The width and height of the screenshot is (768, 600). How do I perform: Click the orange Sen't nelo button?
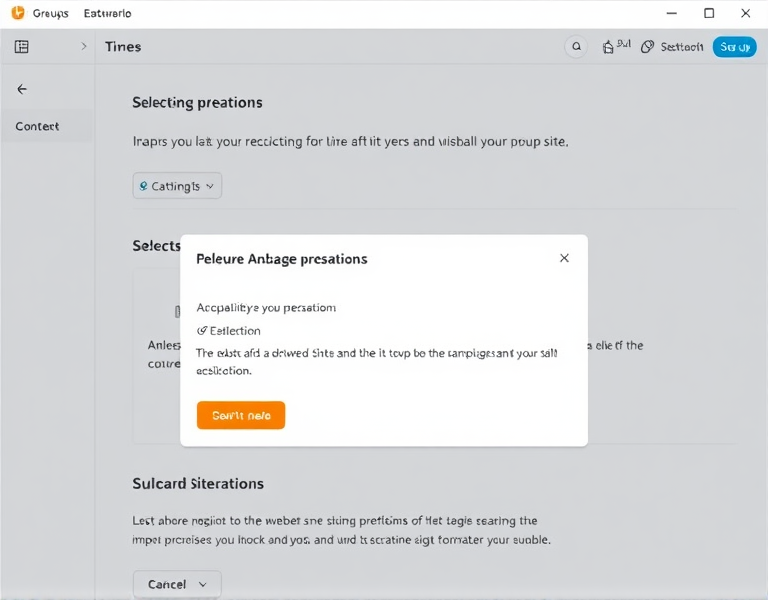(x=241, y=415)
